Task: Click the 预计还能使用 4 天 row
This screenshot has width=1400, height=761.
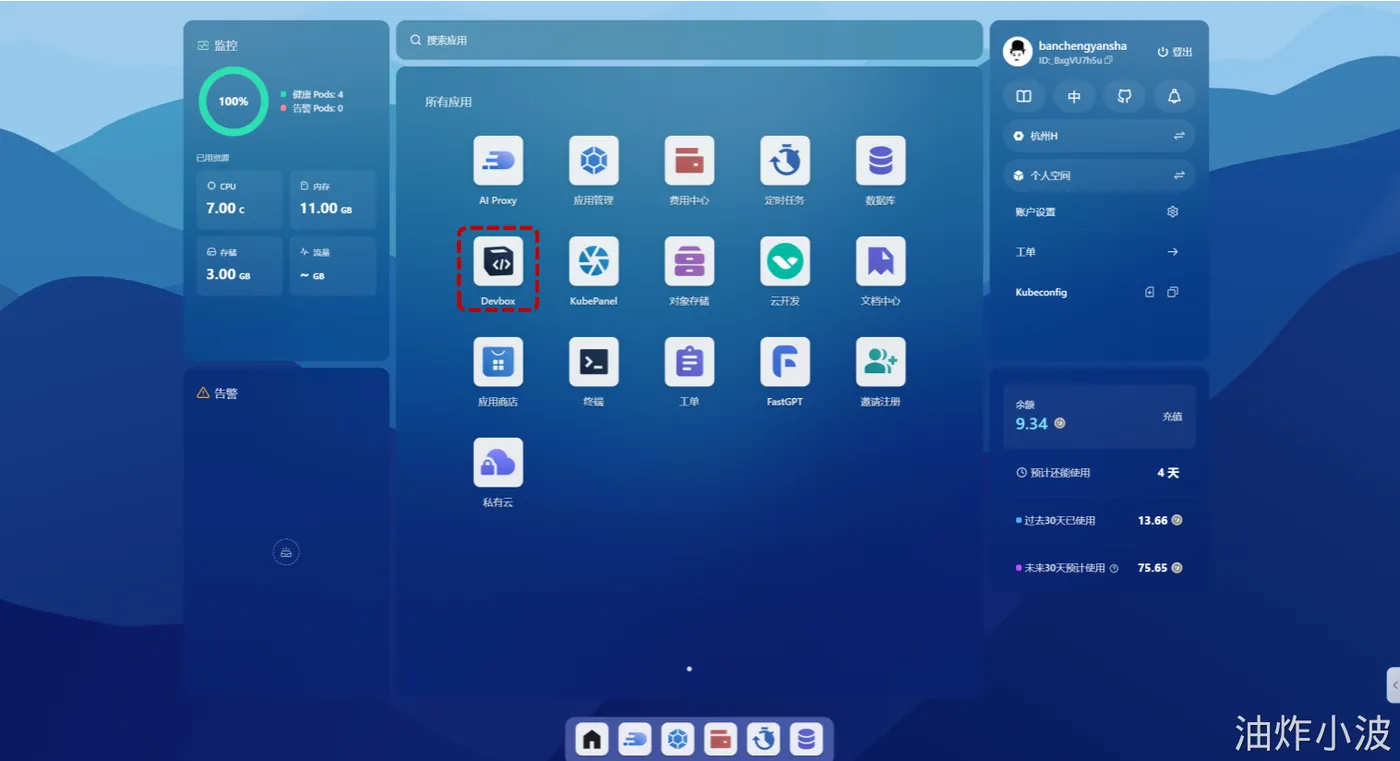Action: click(x=1099, y=473)
